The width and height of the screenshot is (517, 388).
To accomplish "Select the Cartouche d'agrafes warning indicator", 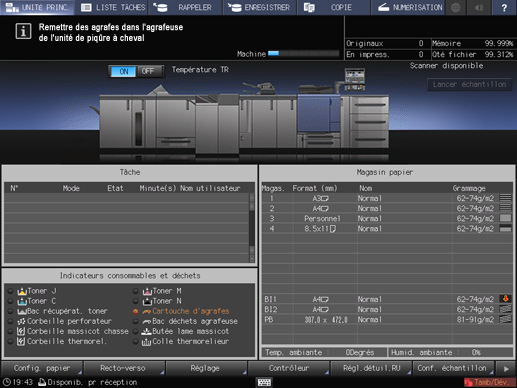I will (x=136, y=311).
